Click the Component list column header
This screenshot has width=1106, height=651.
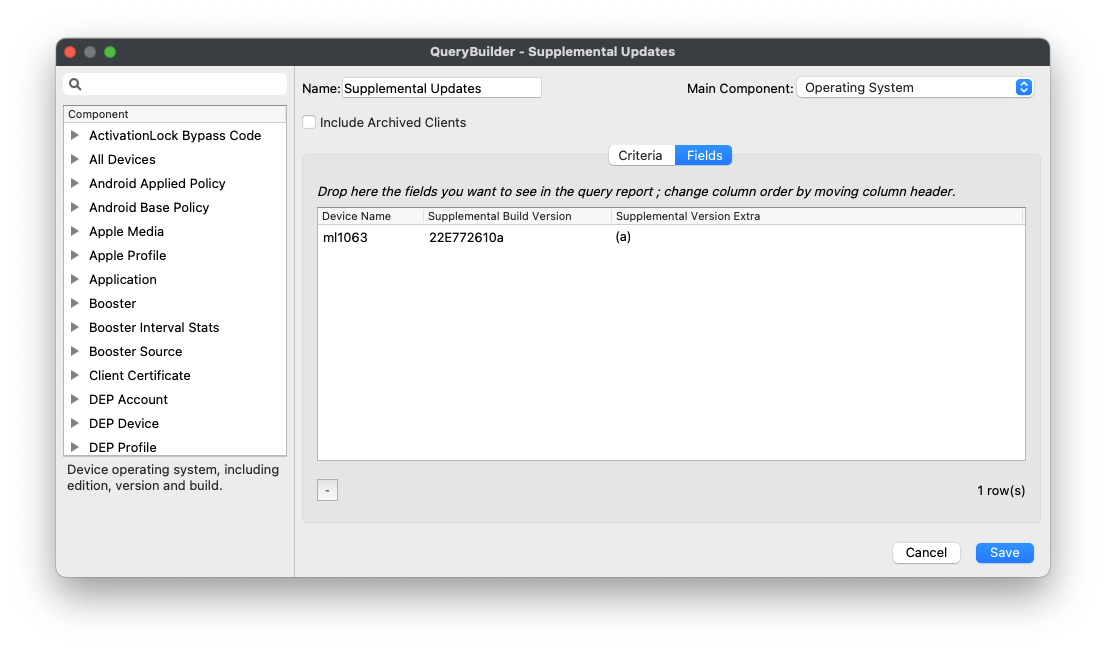[x=175, y=114]
